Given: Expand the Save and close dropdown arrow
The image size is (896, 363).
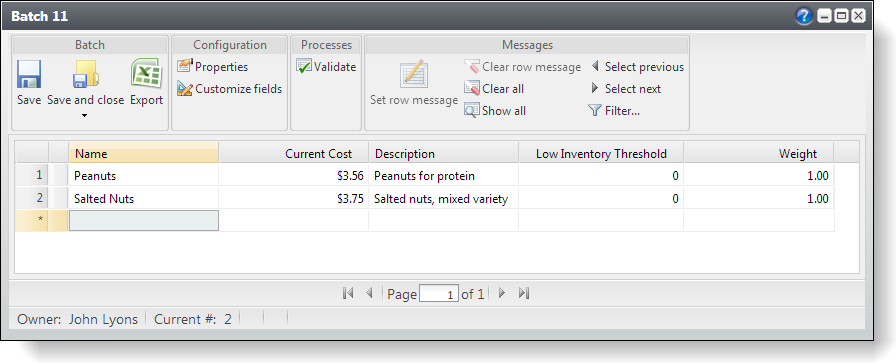Looking at the screenshot, I should (x=85, y=116).
